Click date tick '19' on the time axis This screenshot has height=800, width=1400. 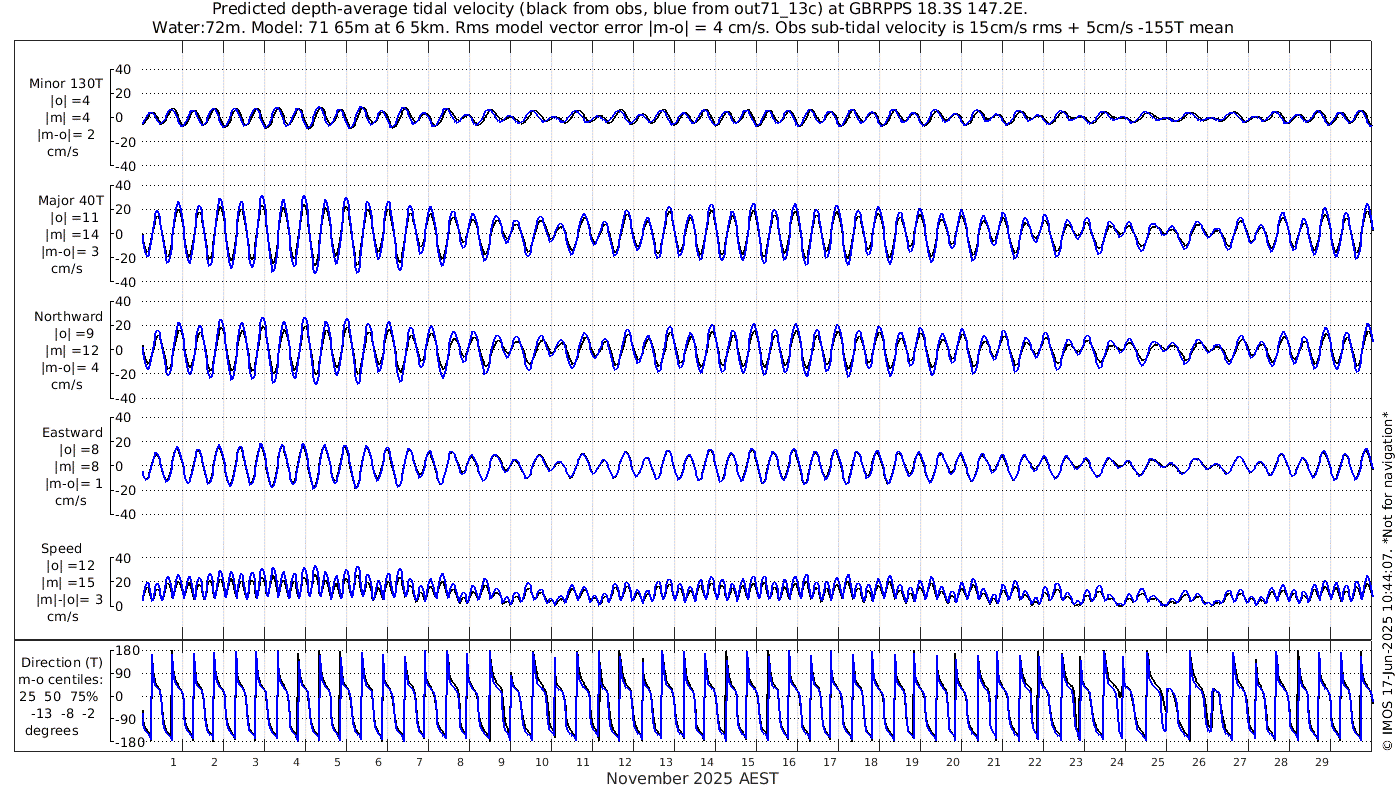pos(911,762)
